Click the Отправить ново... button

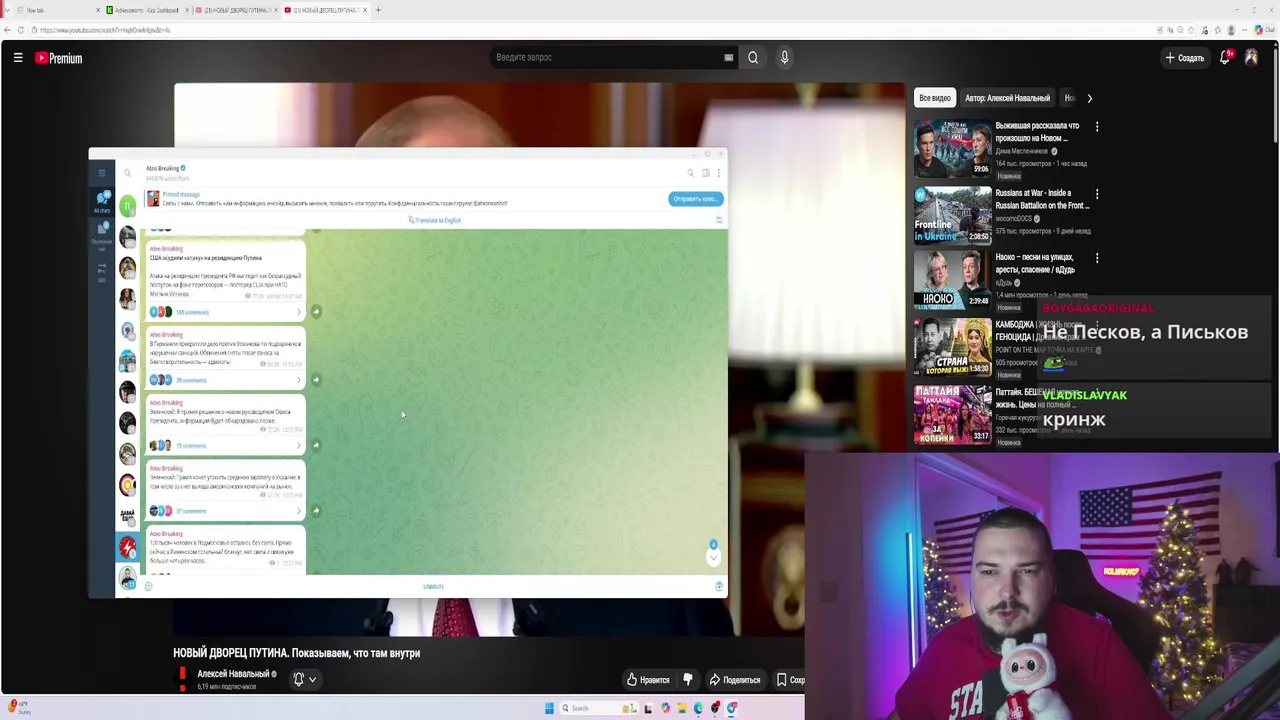pyautogui.click(x=695, y=199)
